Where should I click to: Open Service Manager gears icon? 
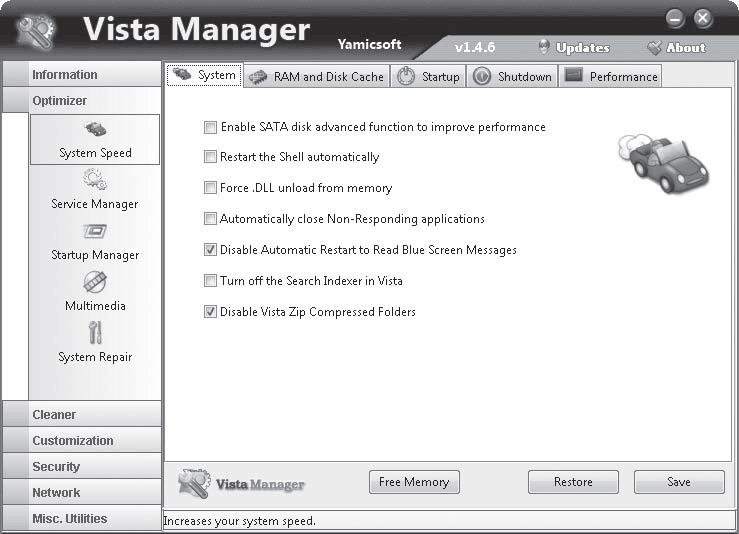[95, 180]
